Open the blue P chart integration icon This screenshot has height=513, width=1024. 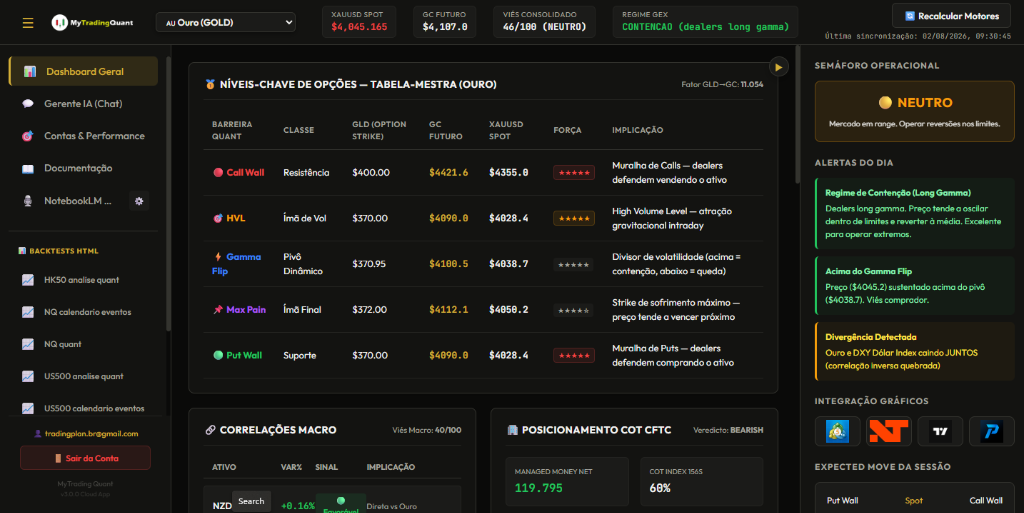pyautogui.click(x=991, y=431)
